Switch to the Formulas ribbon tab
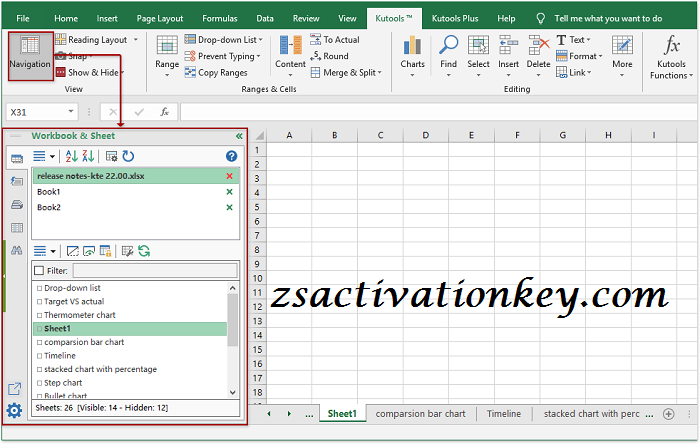Image resolution: width=700 pixels, height=444 pixels. point(220,19)
